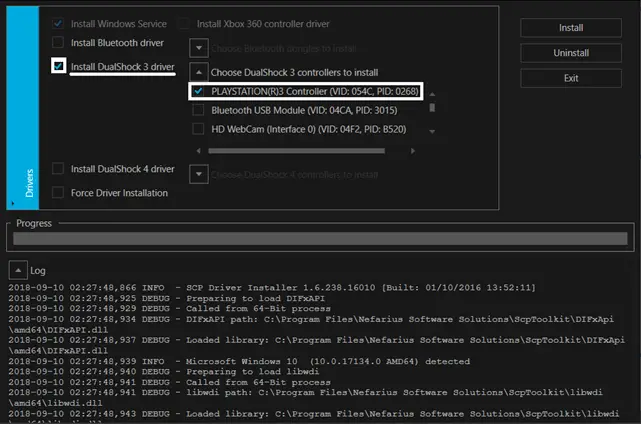641x424 pixels.
Task: Check Bluetooth USB Module device
Action: tap(198, 110)
